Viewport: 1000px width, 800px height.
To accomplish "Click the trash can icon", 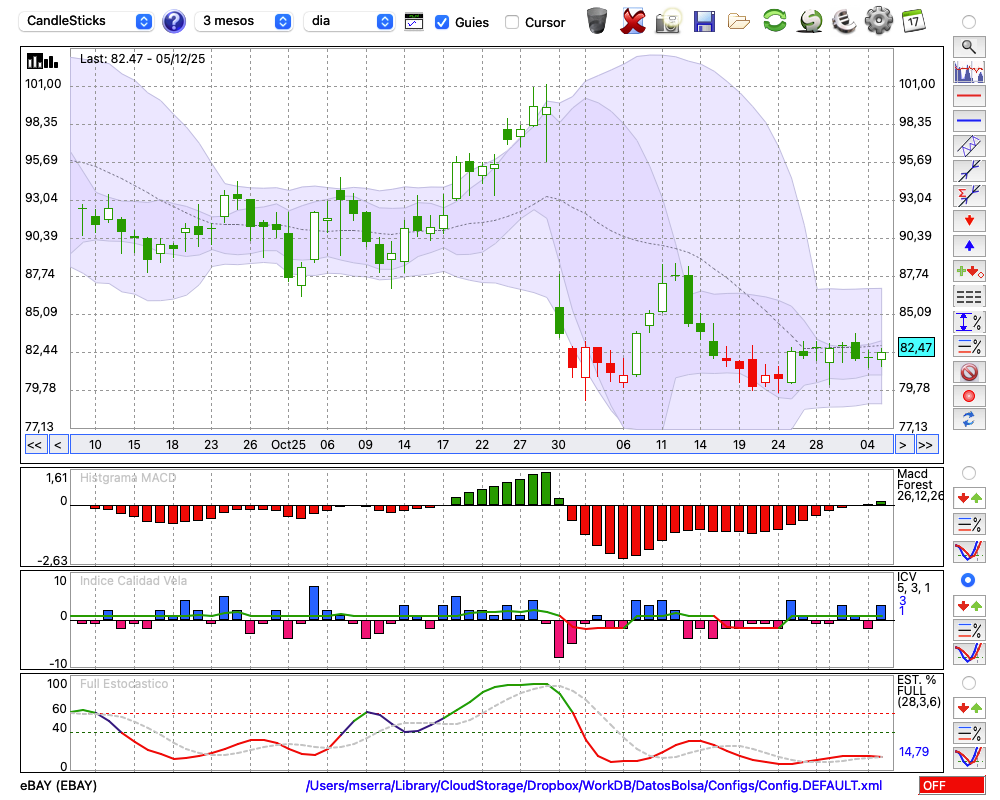I will point(597,20).
